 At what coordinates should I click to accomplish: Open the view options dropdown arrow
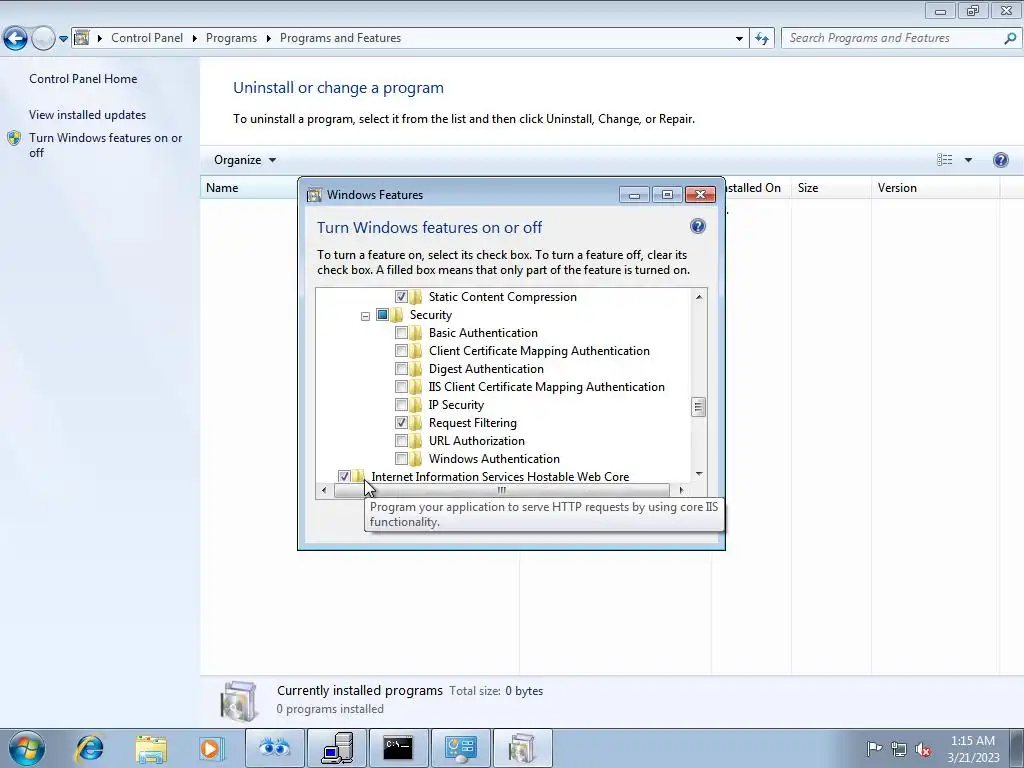click(968, 160)
